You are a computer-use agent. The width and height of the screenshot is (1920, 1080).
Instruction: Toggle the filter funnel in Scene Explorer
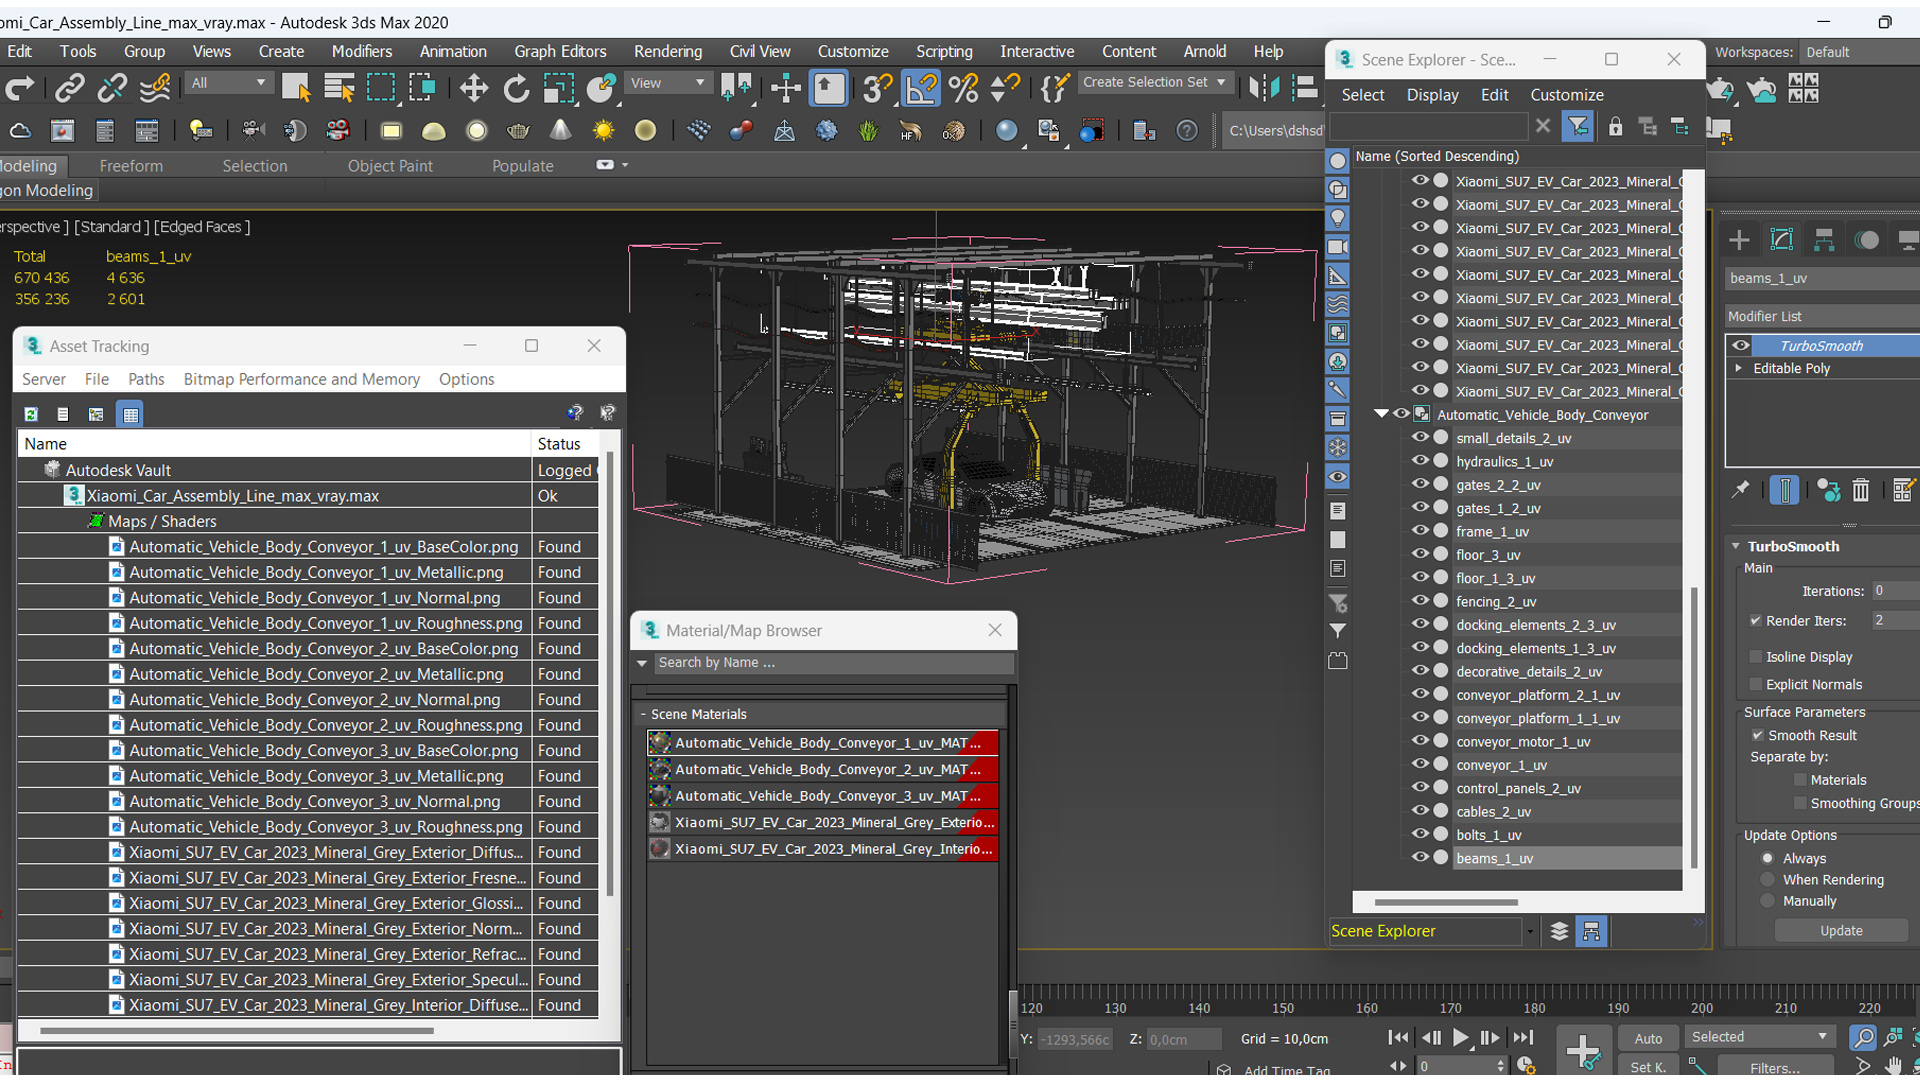click(x=1577, y=126)
